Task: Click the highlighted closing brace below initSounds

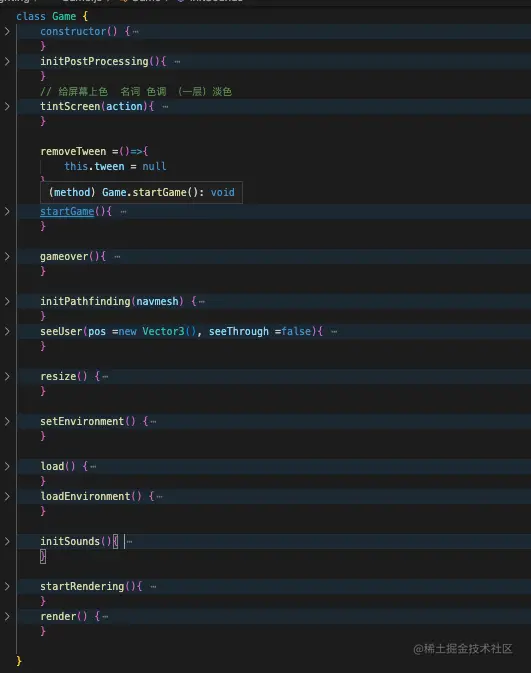Action: click(43, 557)
